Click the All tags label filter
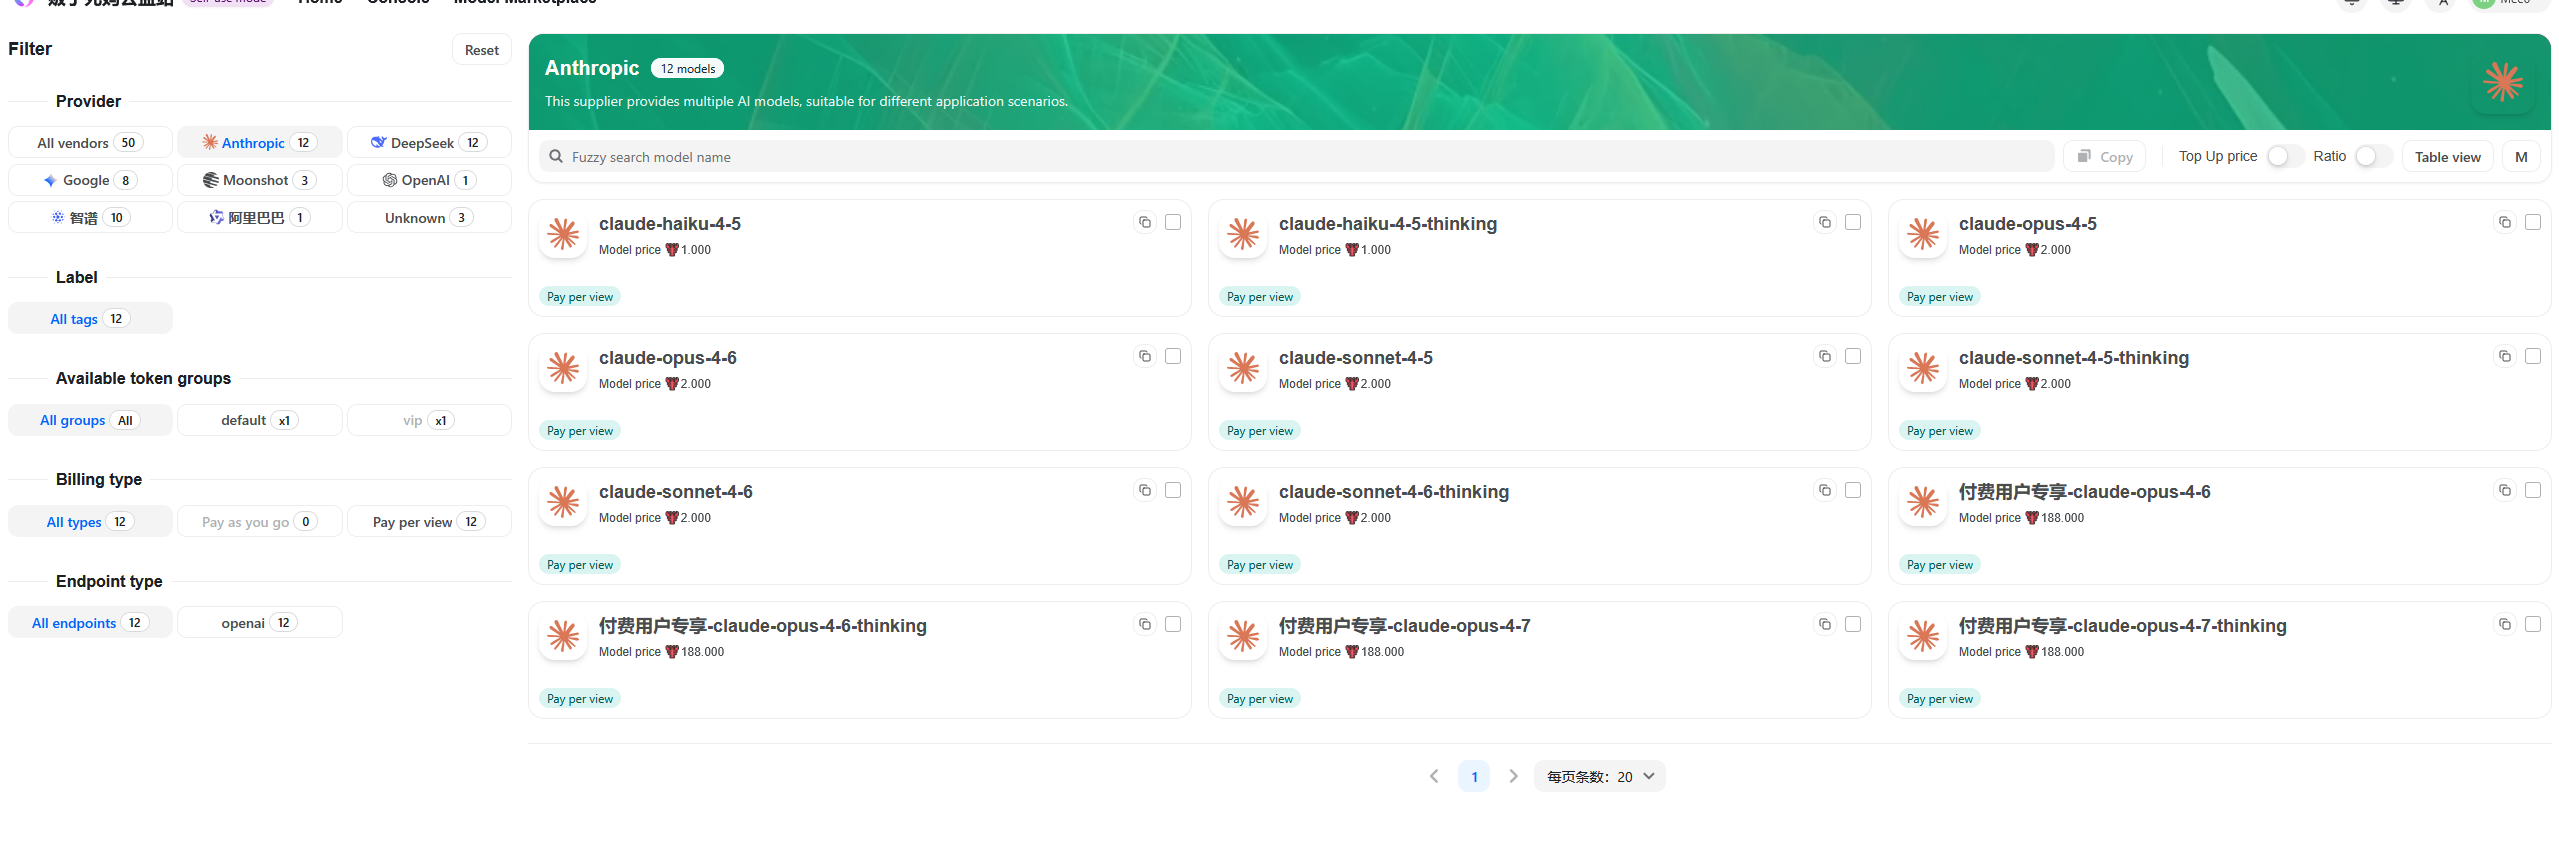 90,319
